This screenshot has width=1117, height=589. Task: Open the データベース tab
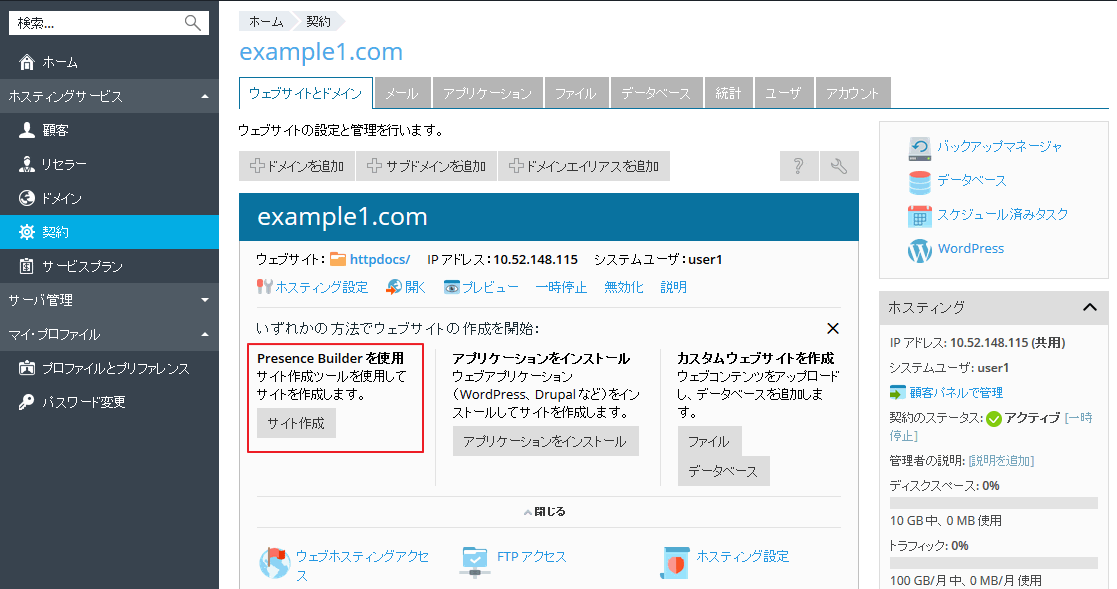coord(655,93)
